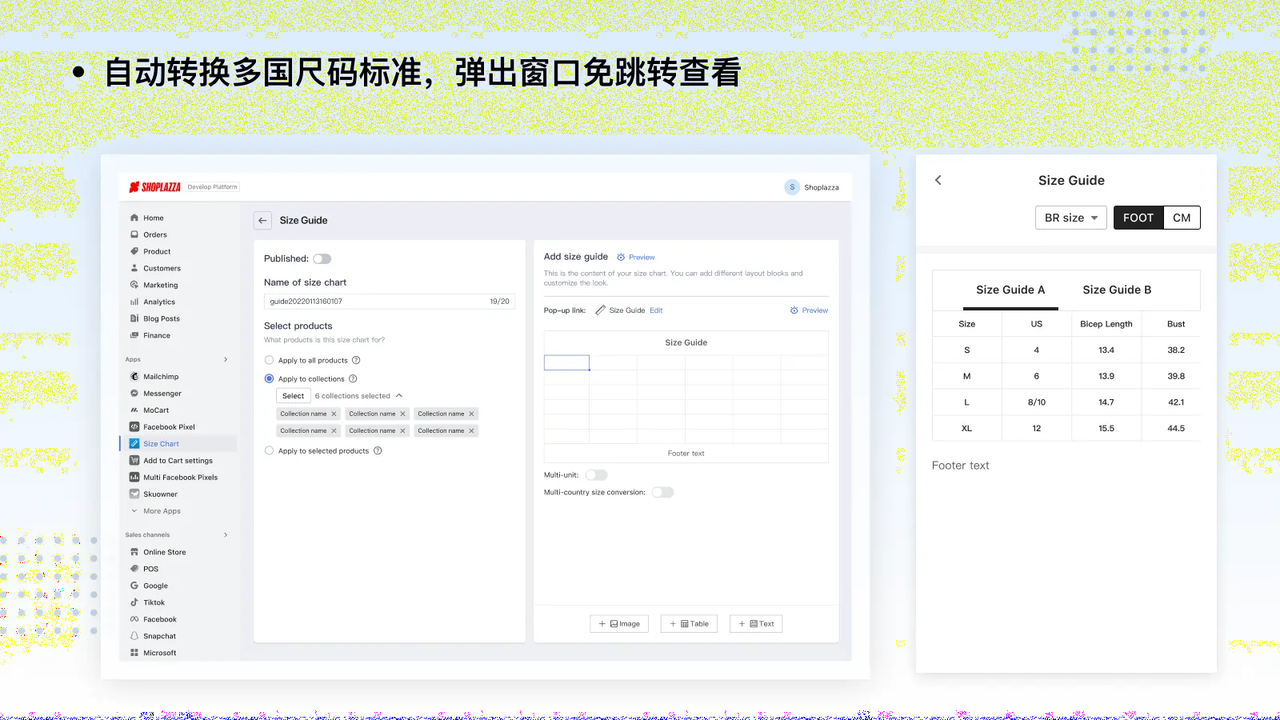Click the highlighted first cell in Size Guide table
Image resolution: width=1280 pixels, height=720 pixels.
tap(566, 363)
